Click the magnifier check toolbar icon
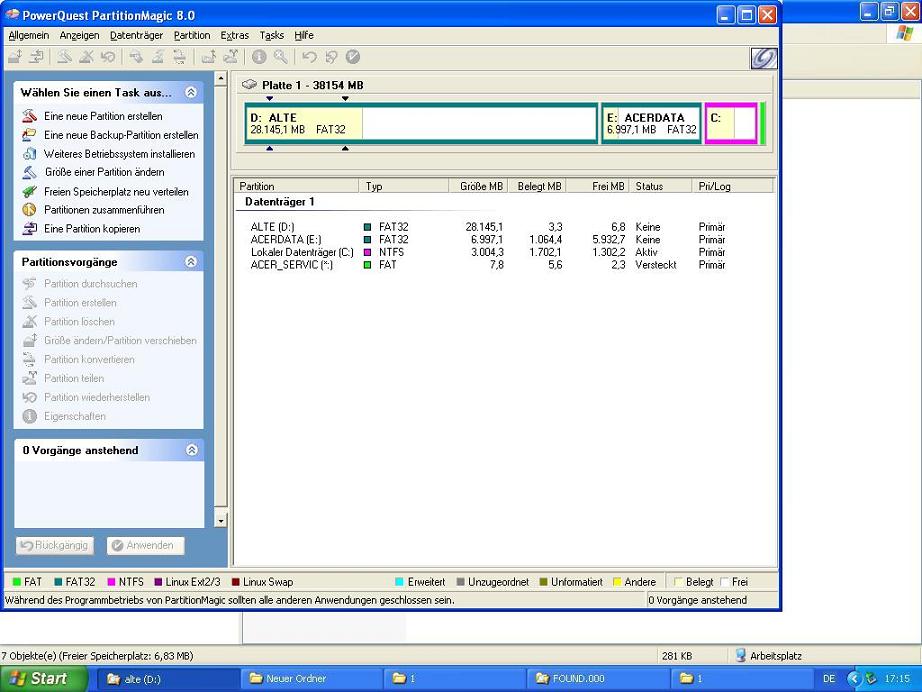922x692 pixels. point(281,57)
